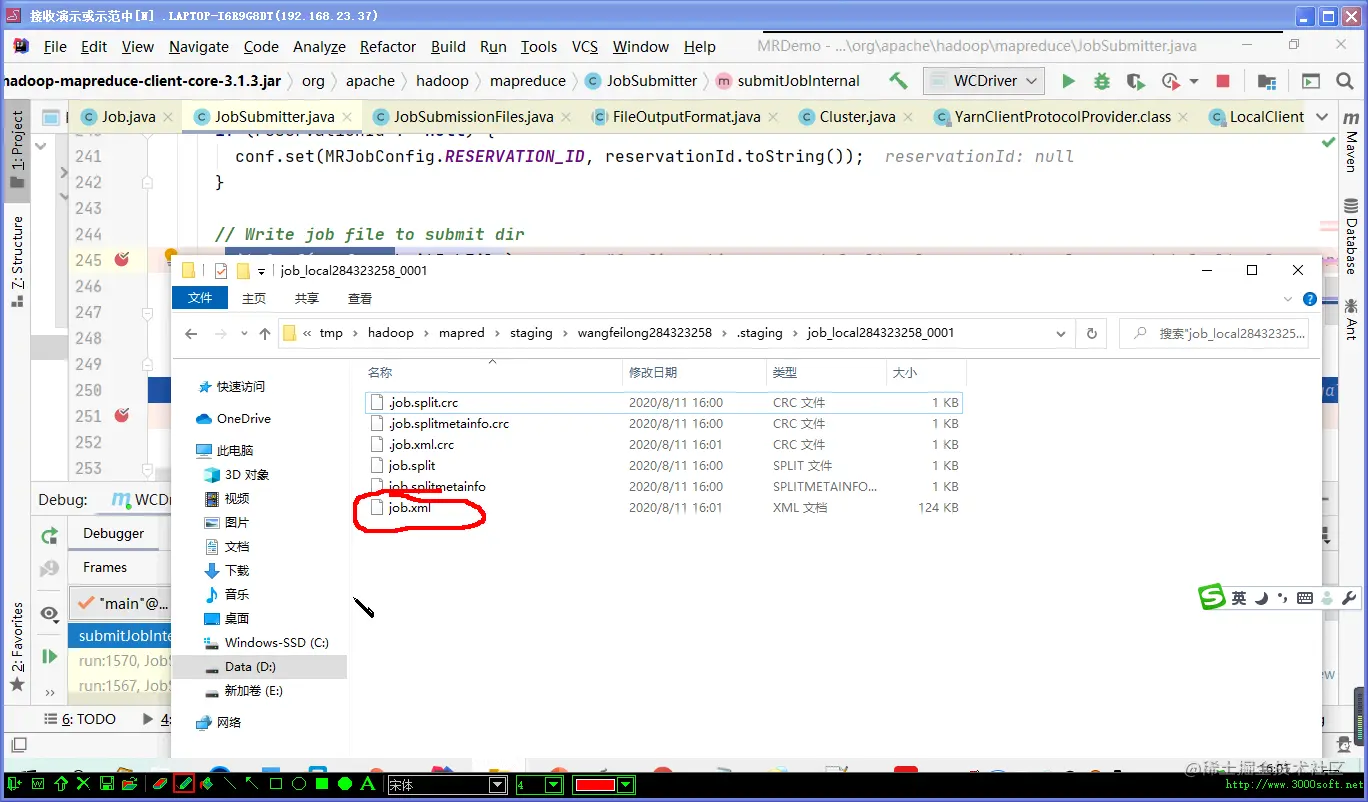Click the Search Everywhere magnifier icon
1368x802 pixels.
coord(1343,81)
